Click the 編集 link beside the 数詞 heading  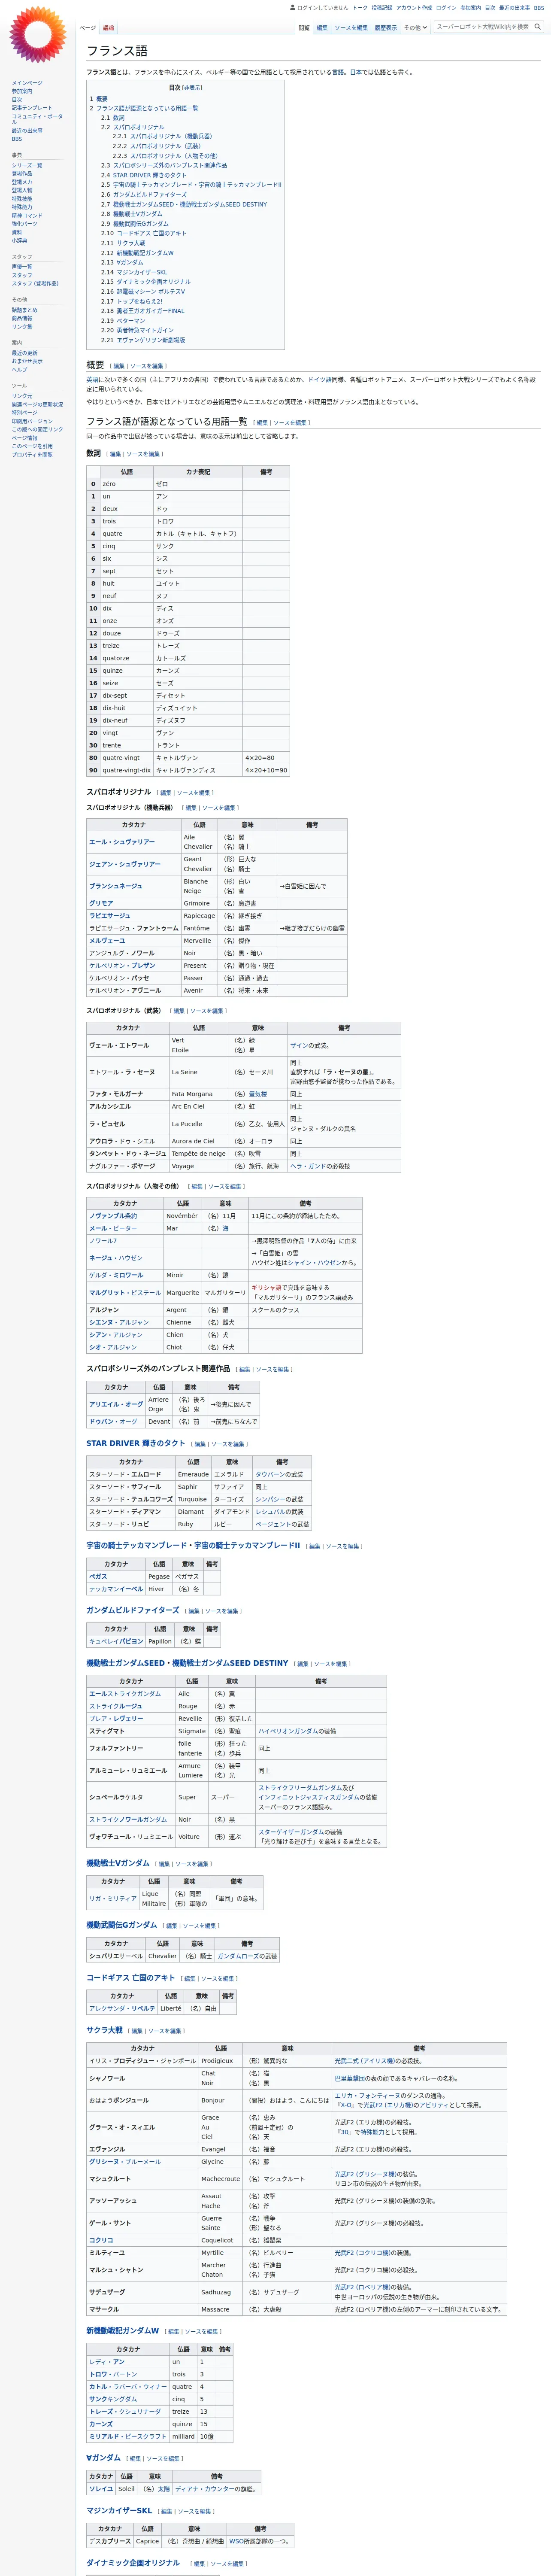(115, 454)
